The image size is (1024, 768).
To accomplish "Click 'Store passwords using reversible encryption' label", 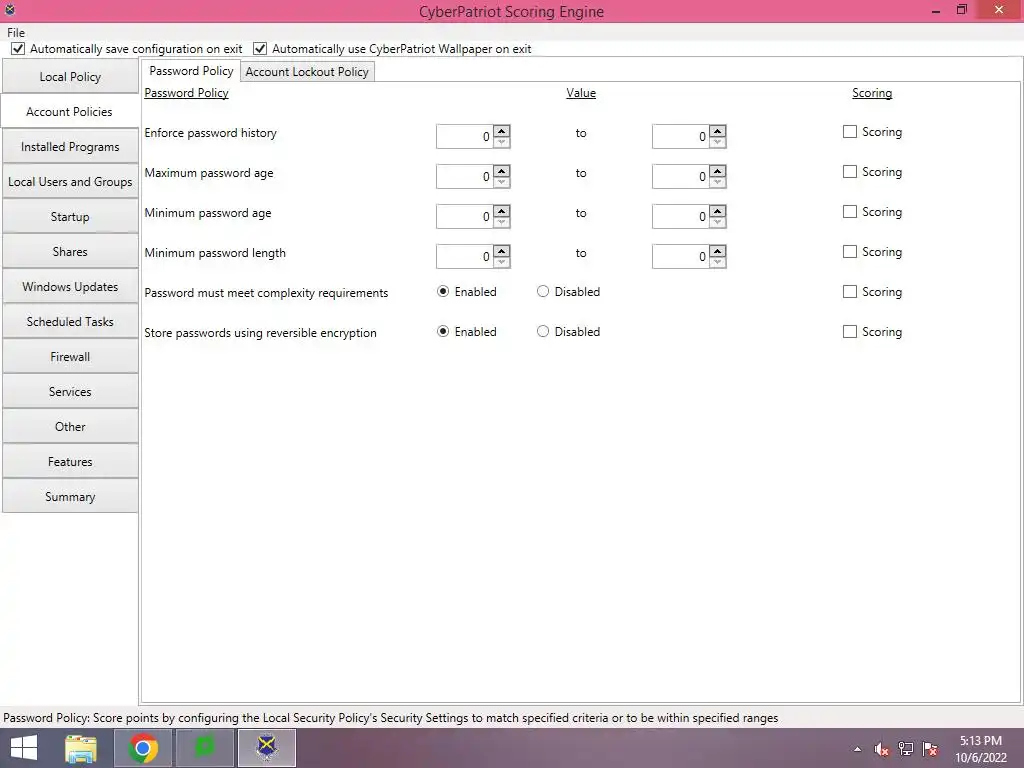I will pyautogui.click(x=260, y=332).
